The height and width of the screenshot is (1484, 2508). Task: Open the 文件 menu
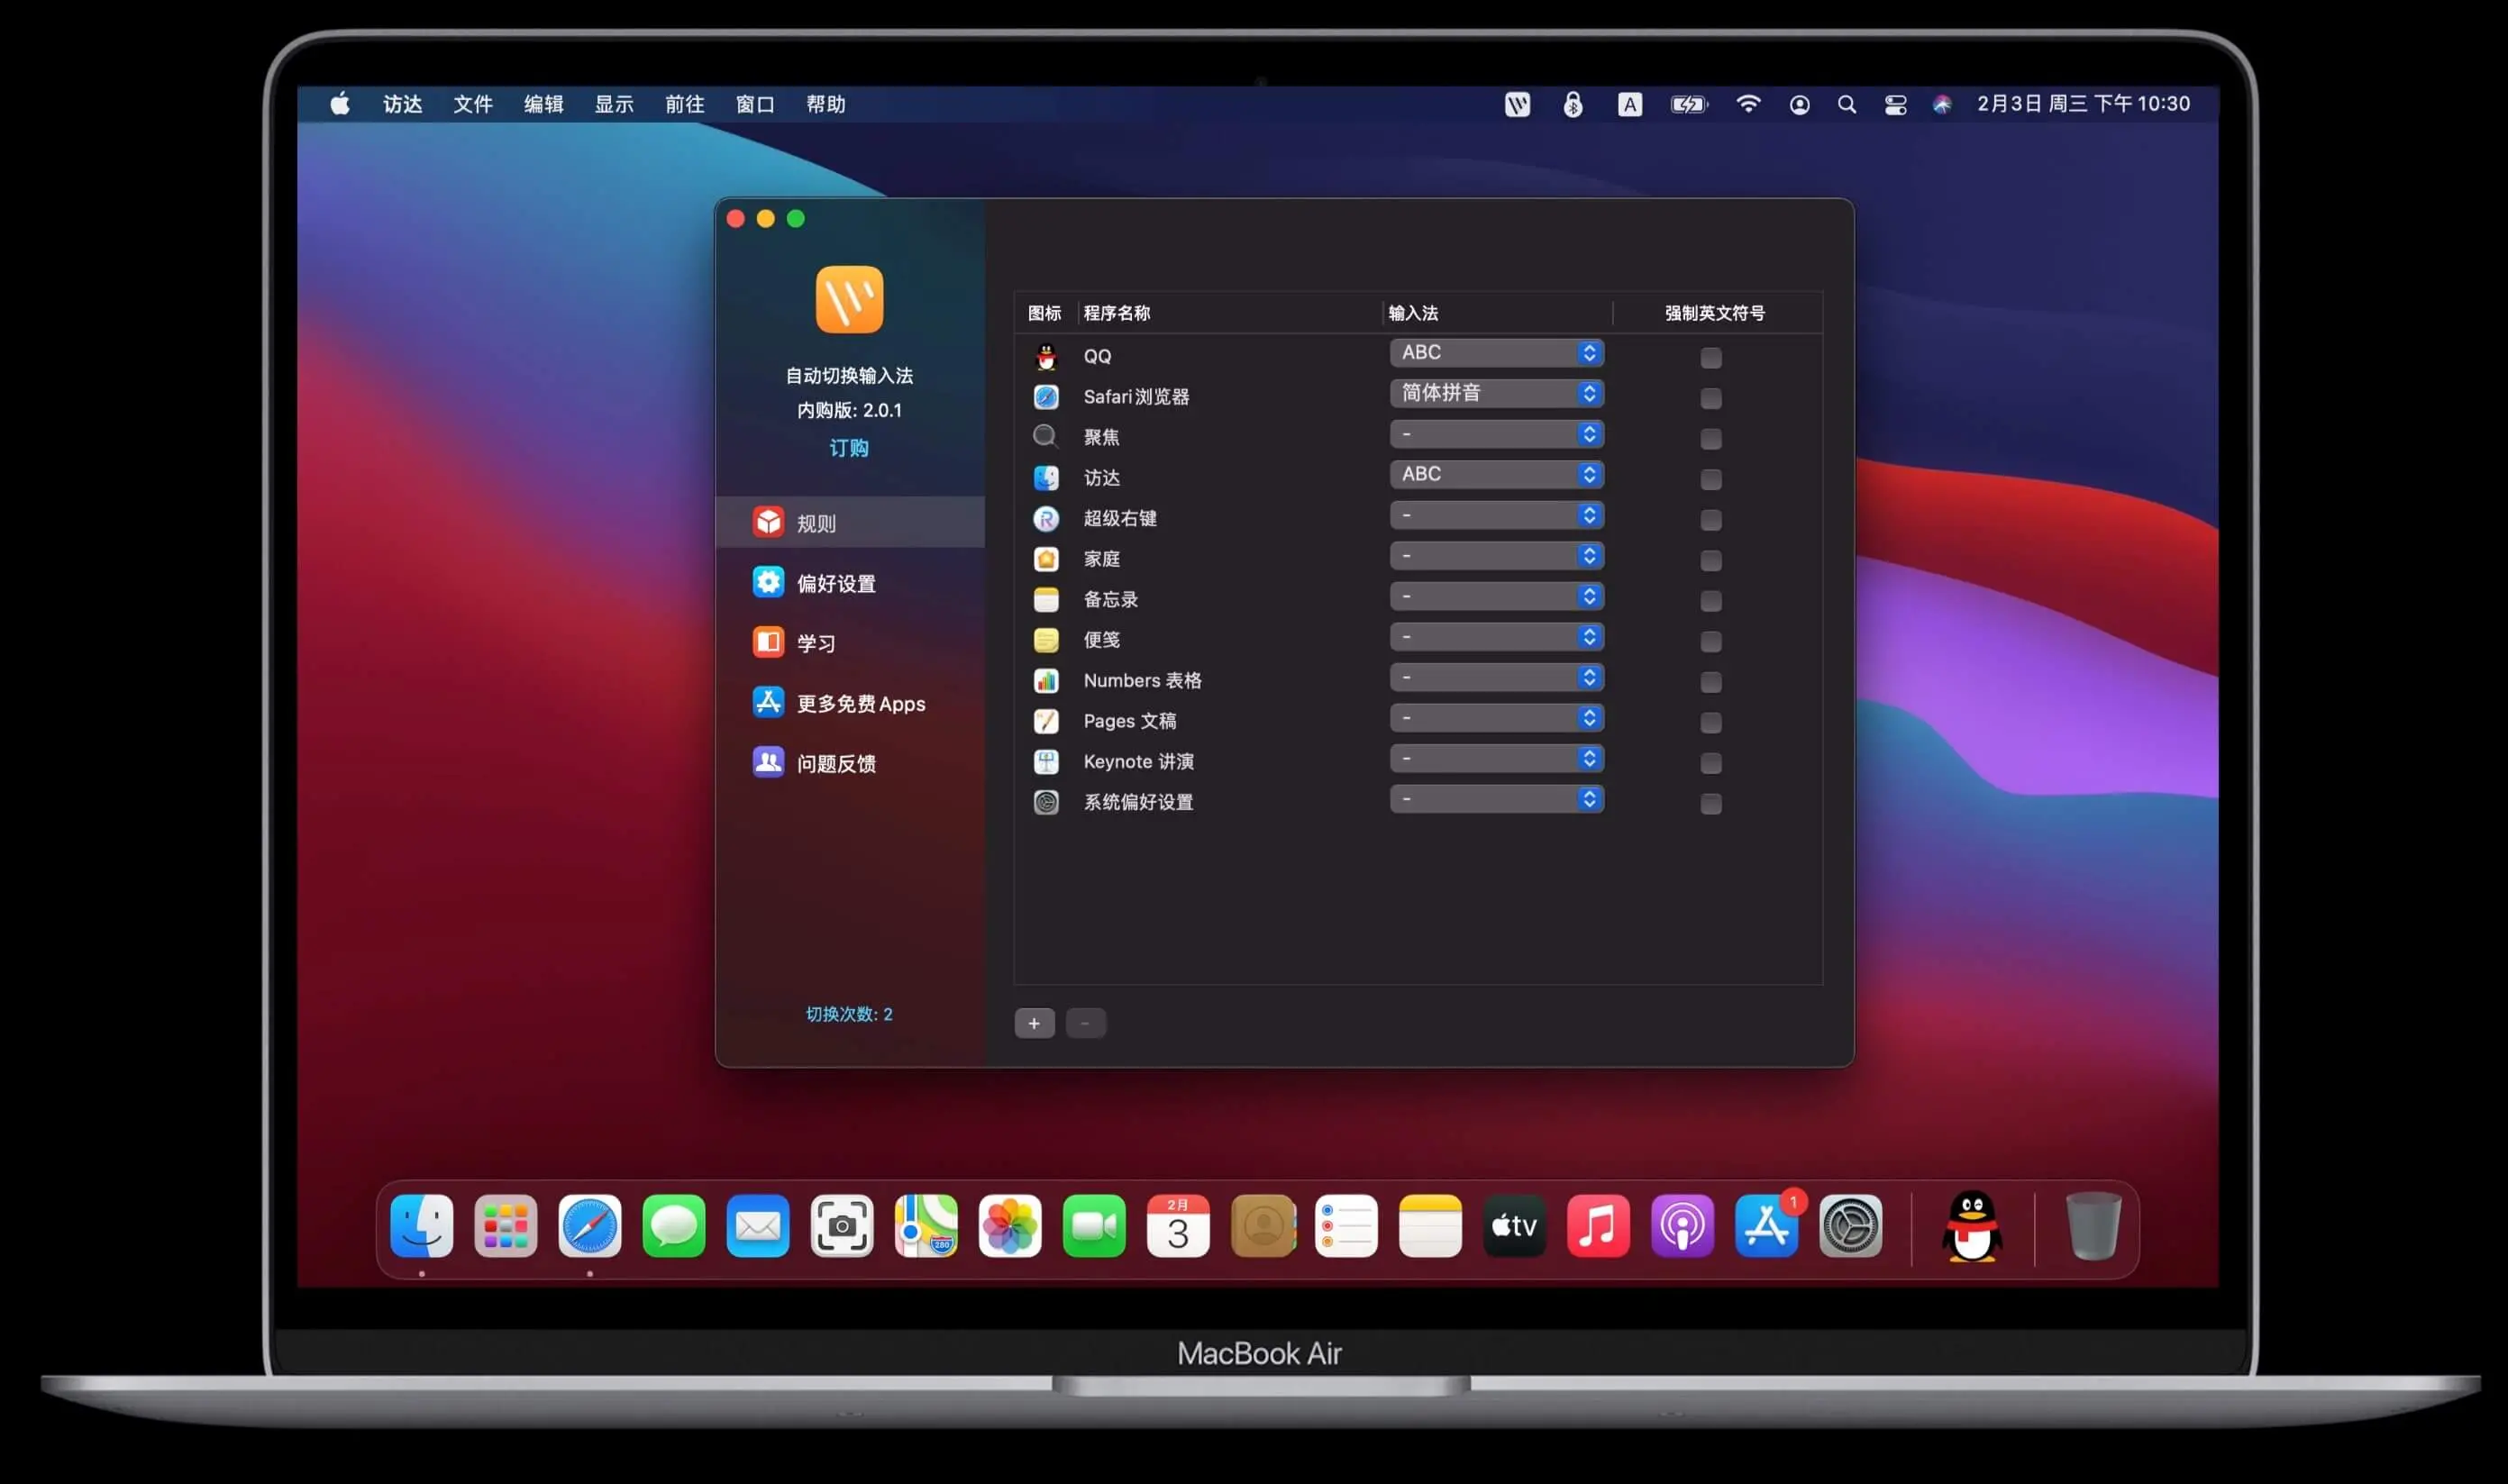[x=473, y=104]
